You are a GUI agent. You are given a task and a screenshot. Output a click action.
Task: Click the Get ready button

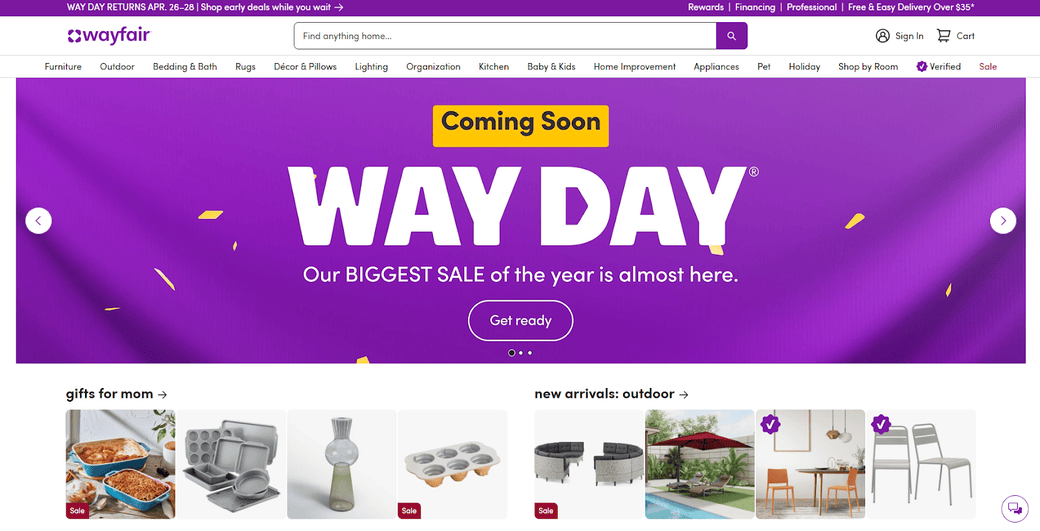[x=521, y=320]
